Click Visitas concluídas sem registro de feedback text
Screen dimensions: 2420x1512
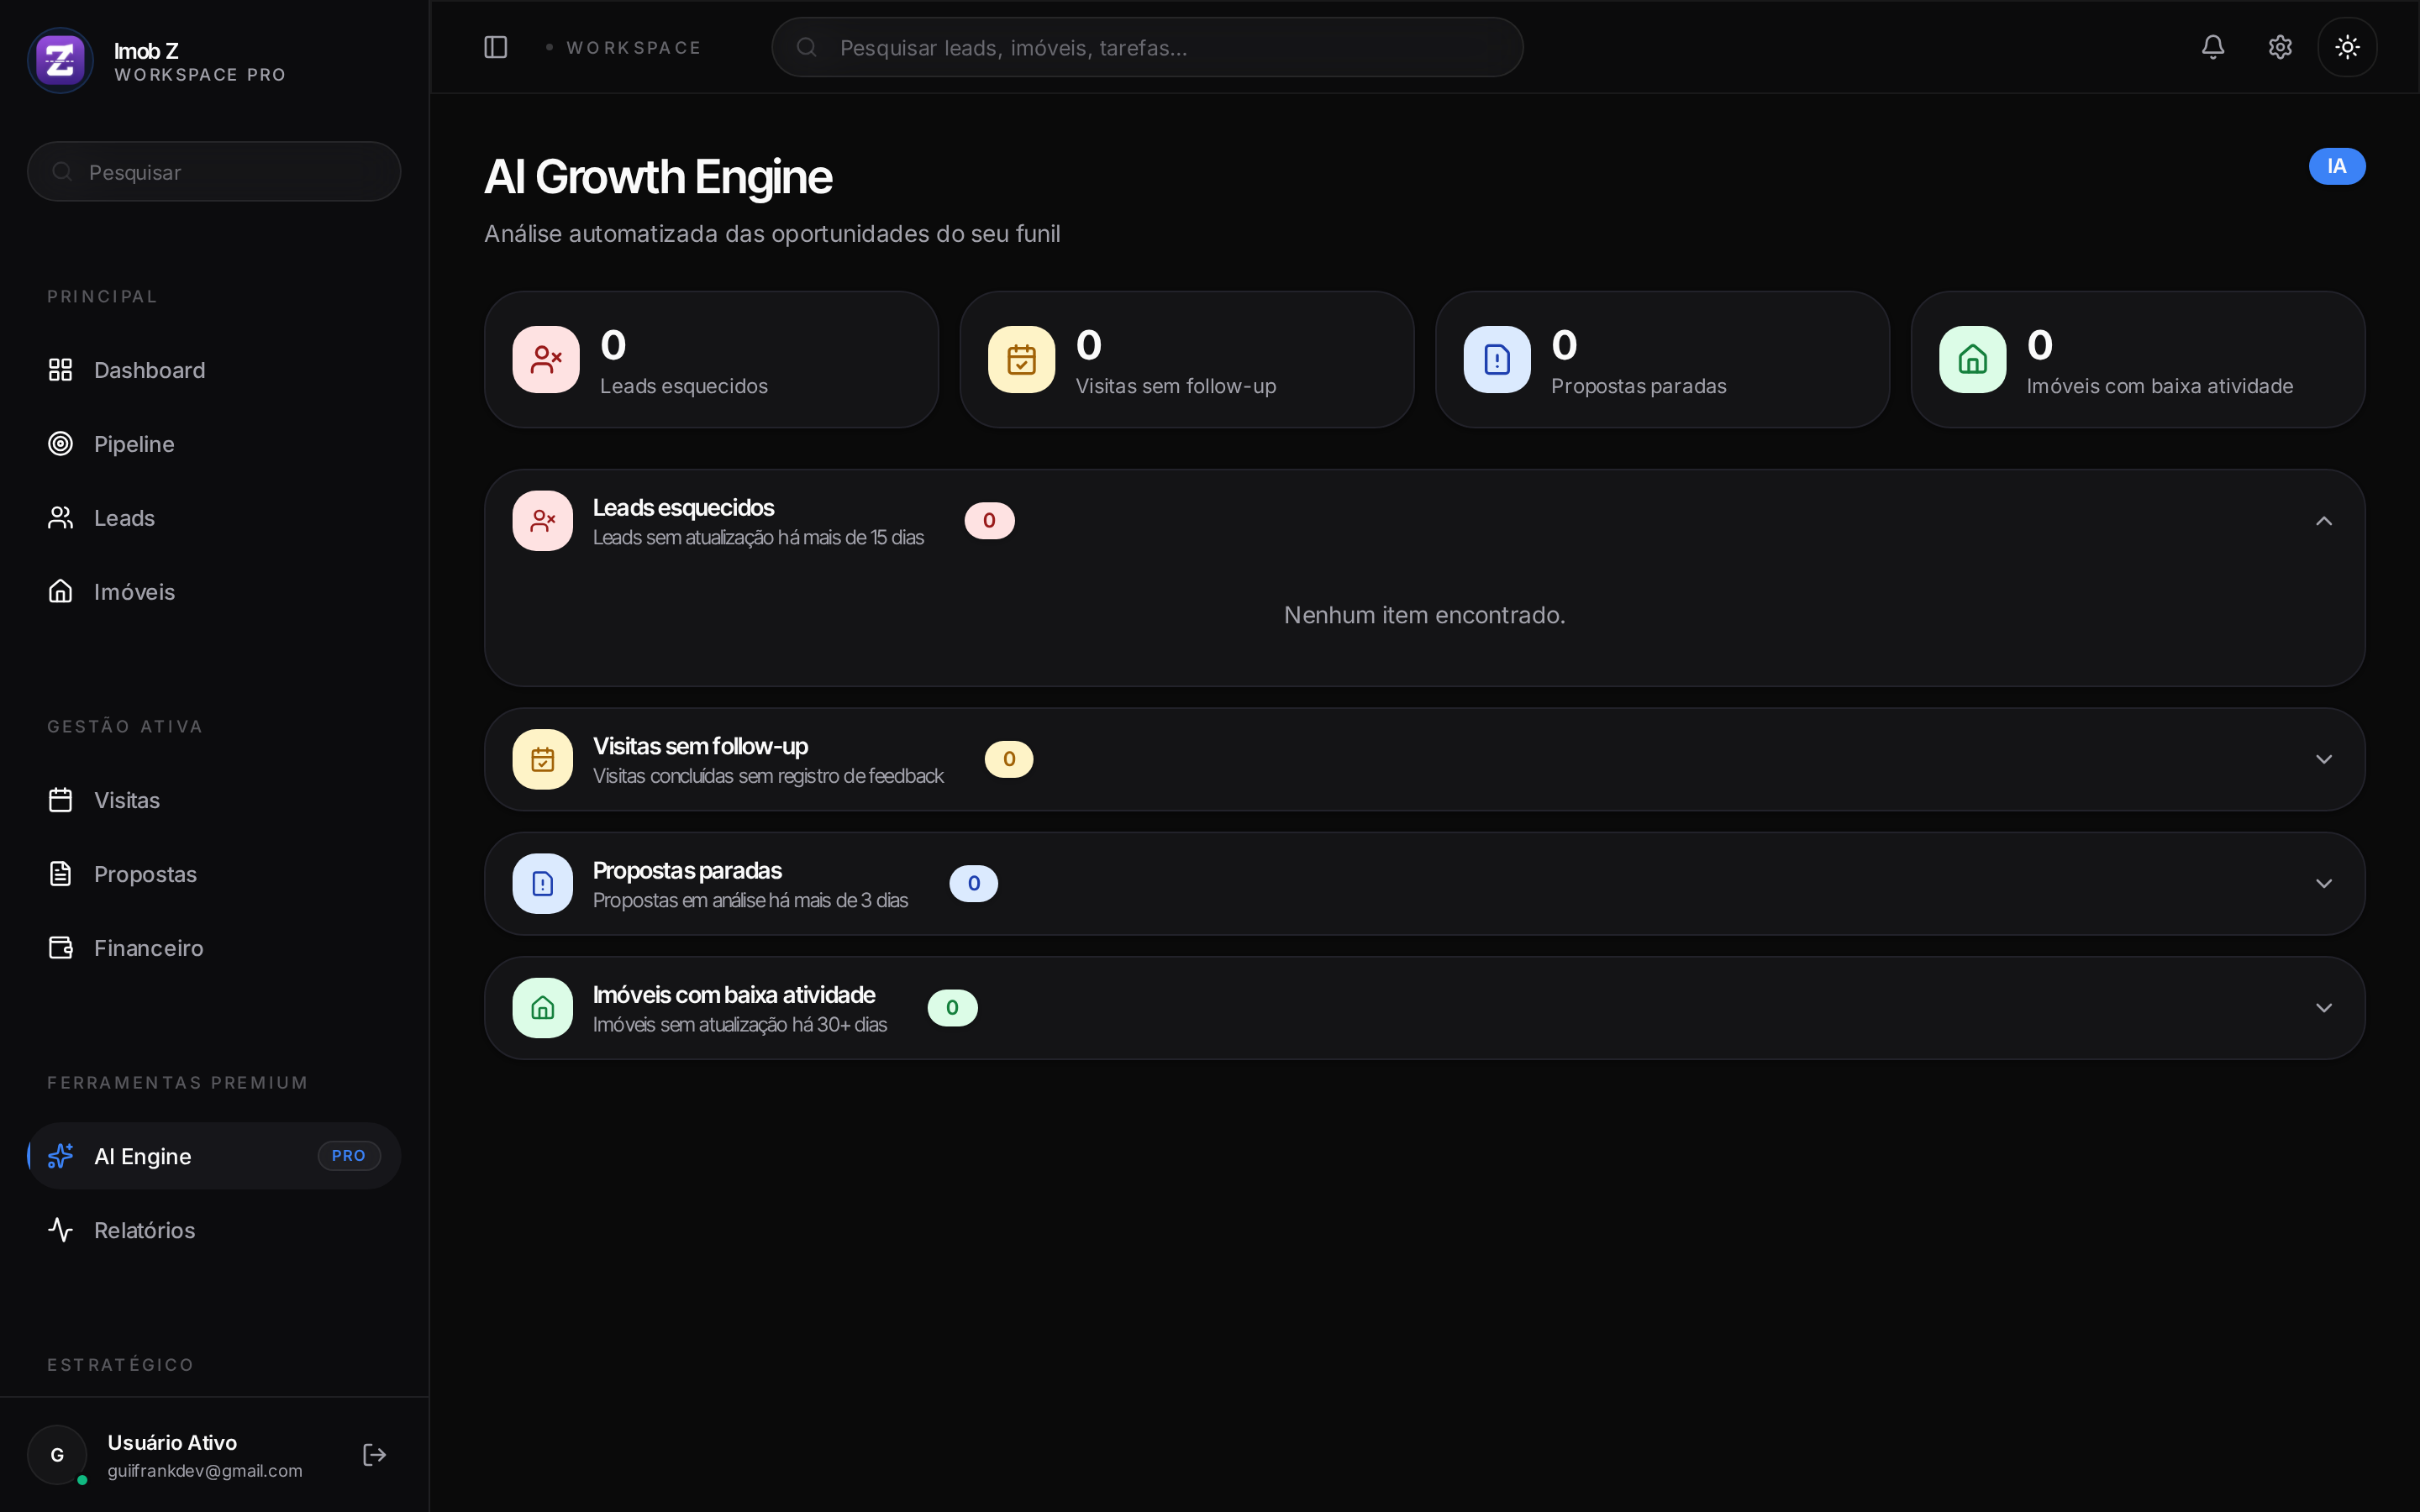pos(768,777)
